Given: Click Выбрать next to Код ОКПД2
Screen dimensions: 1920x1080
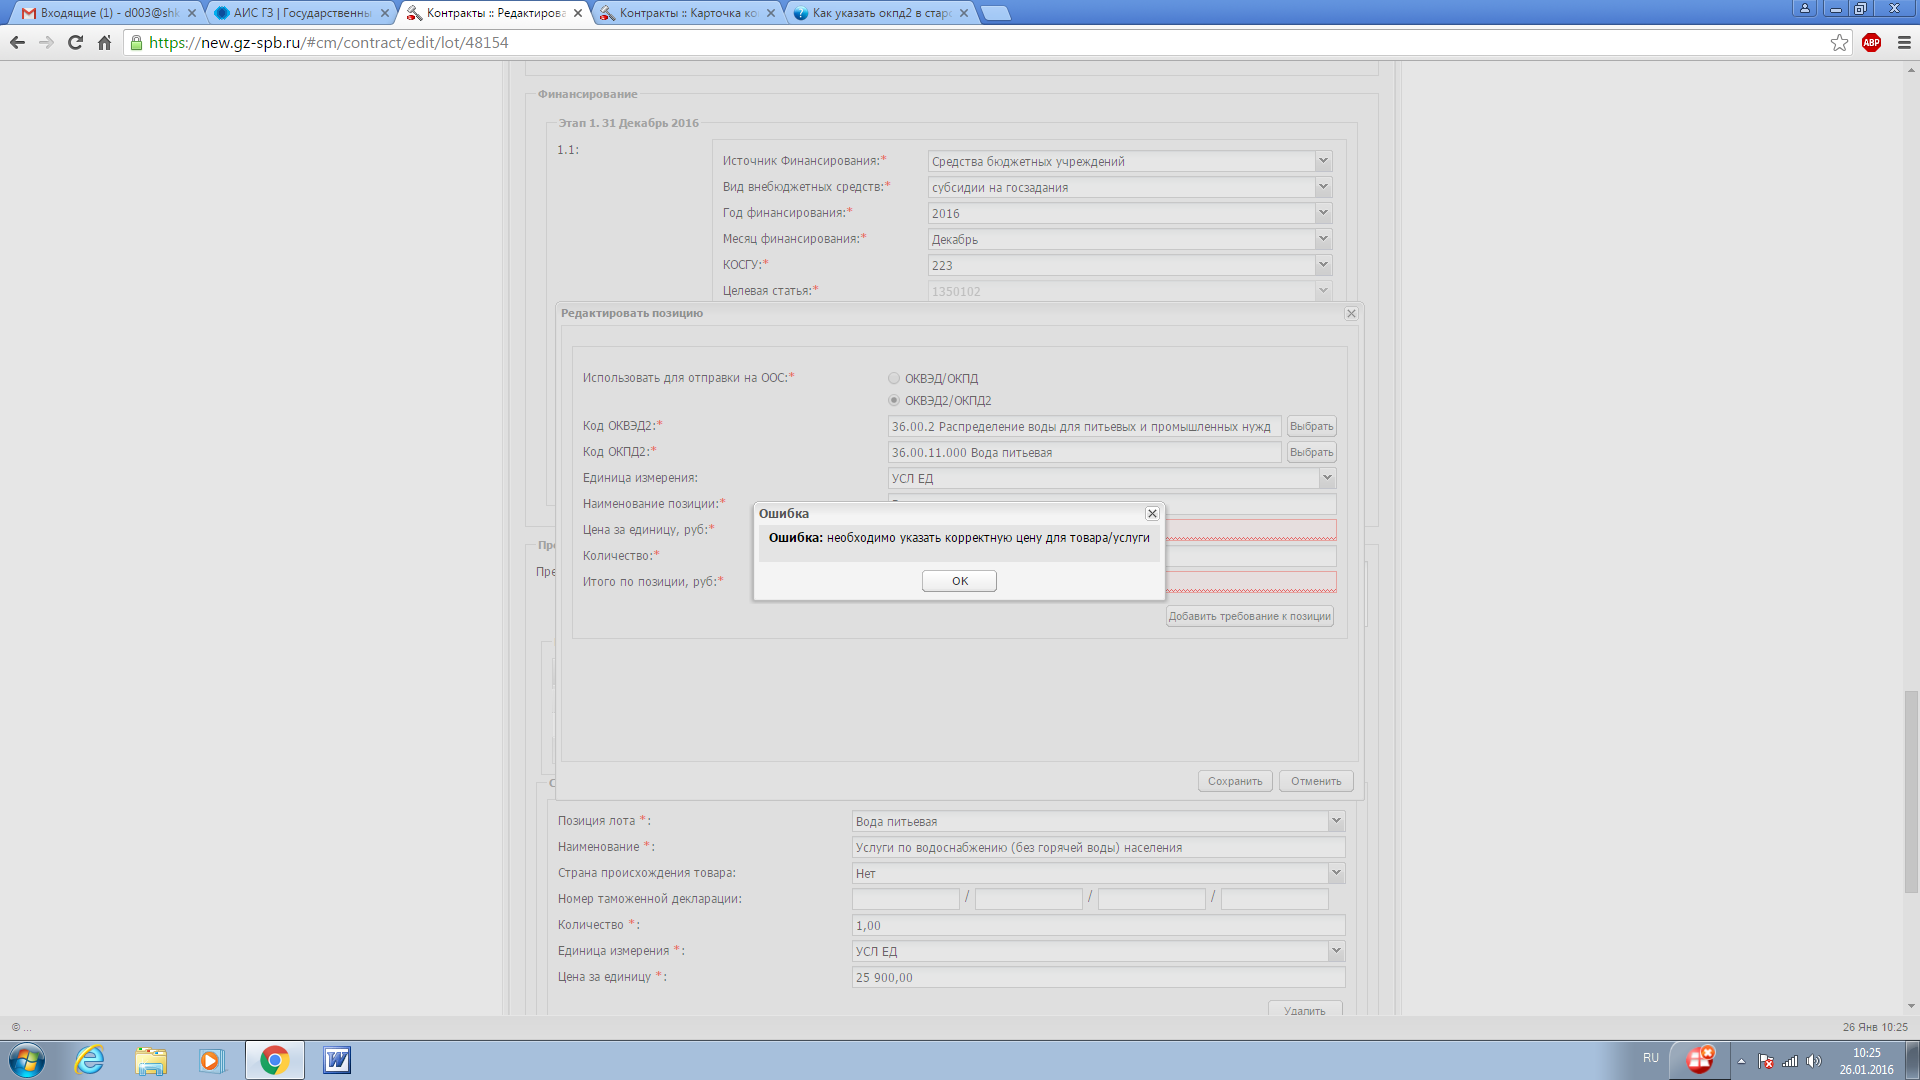Looking at the screenshot, I should 1311,452.
